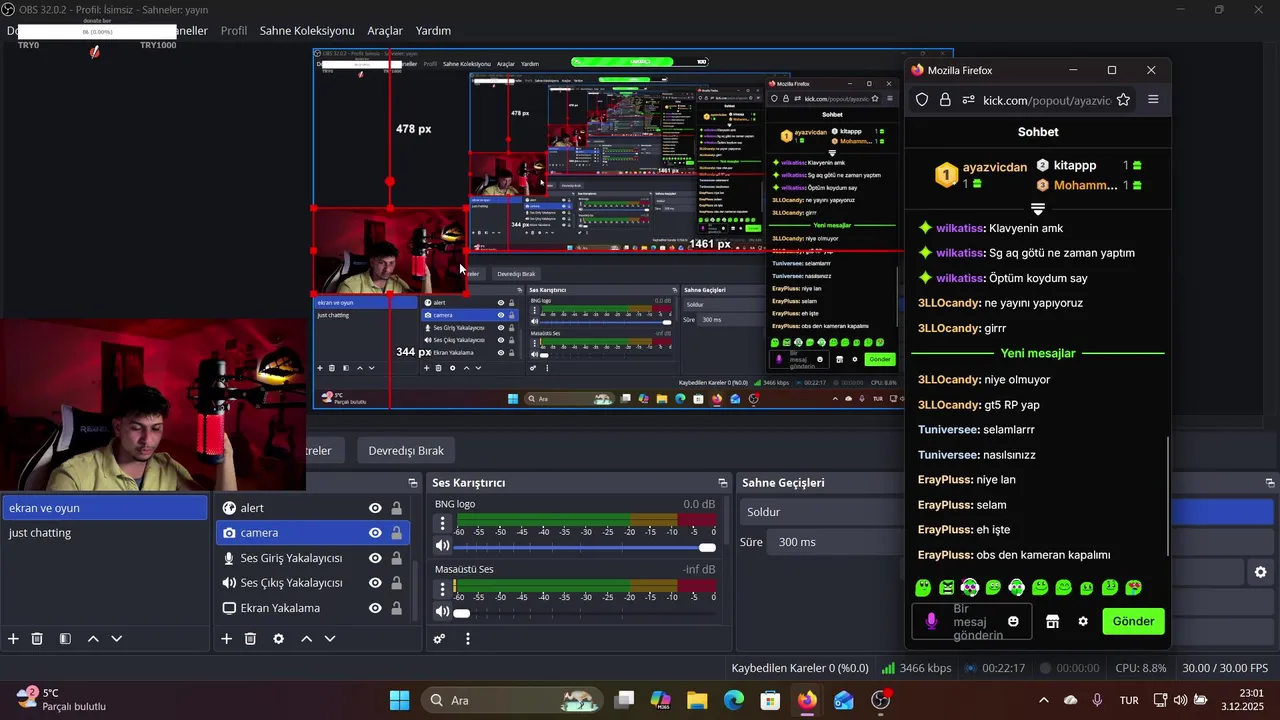Click ayazvicdan in Kick leaderboard

(x=994, y=167)
